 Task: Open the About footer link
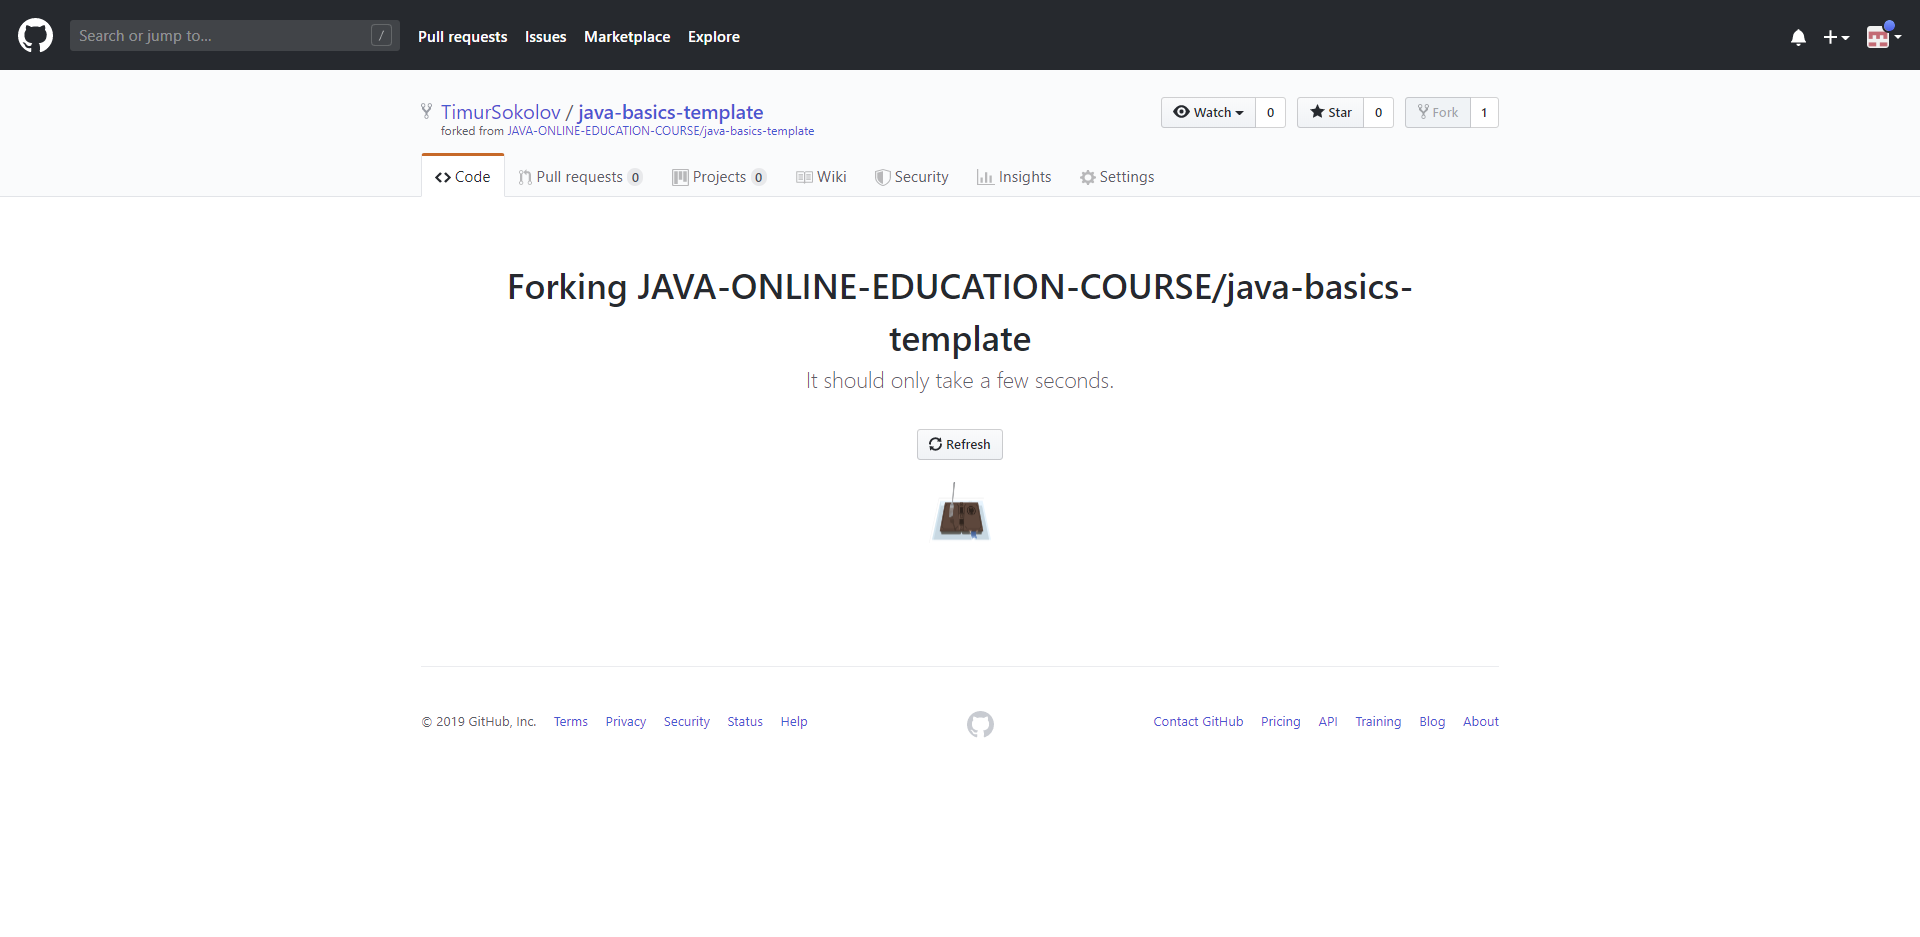[x=1481, y=722]
